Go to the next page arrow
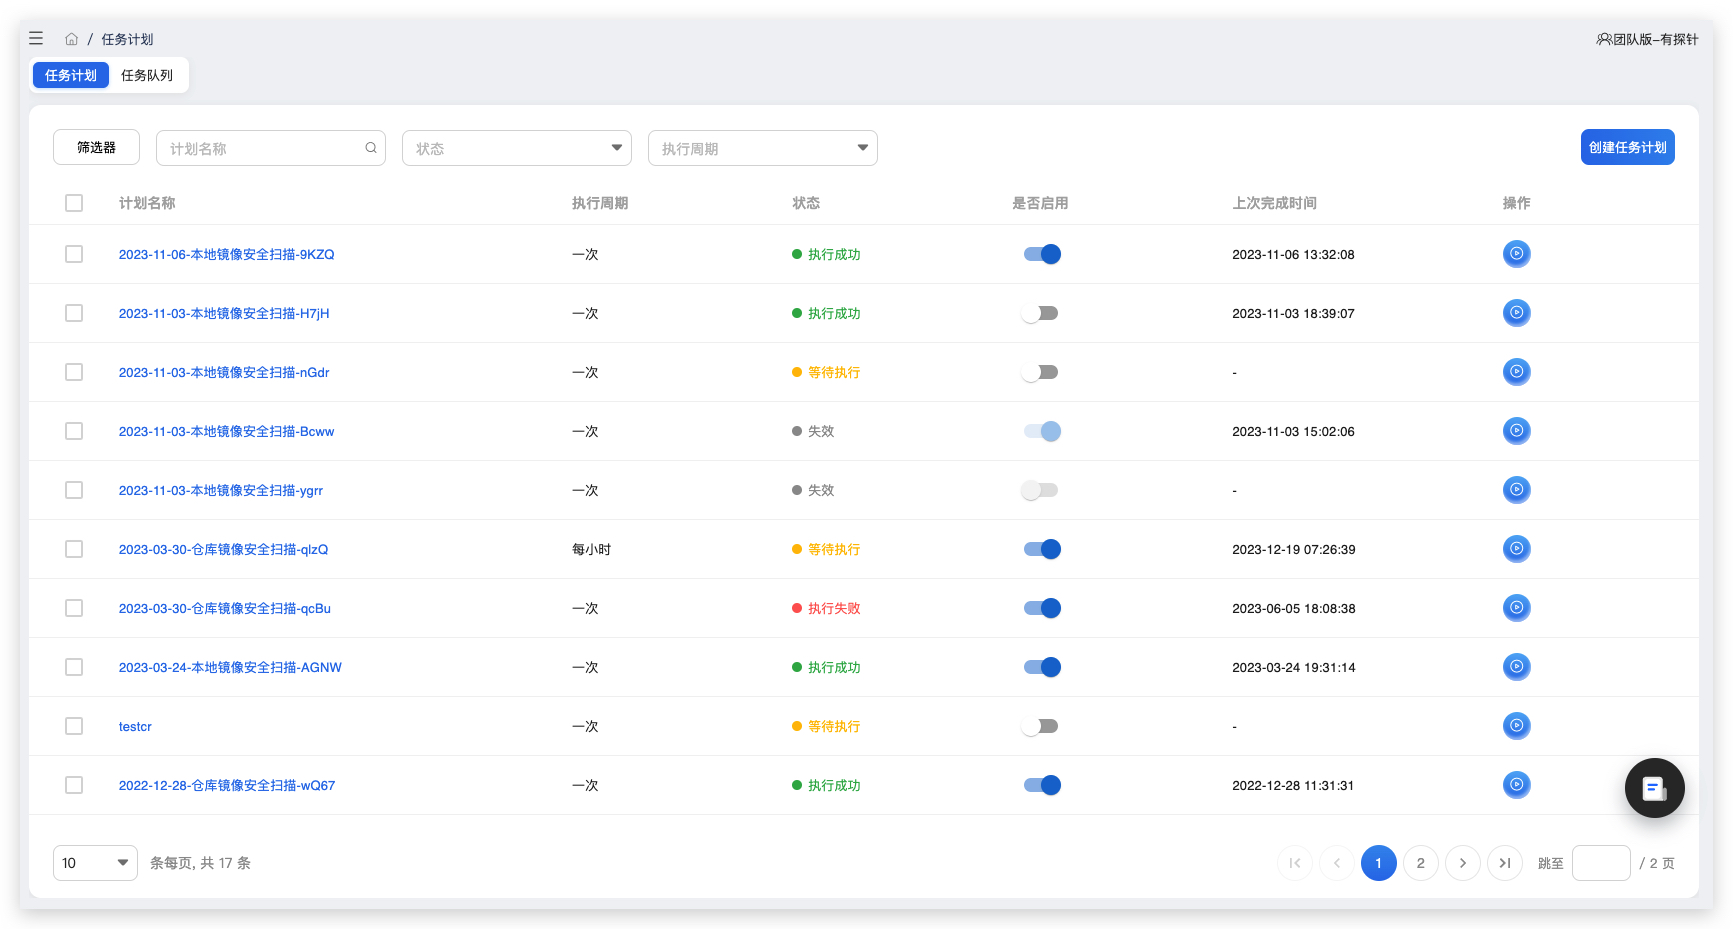 pyautogui.click(x=1463, y=863)
